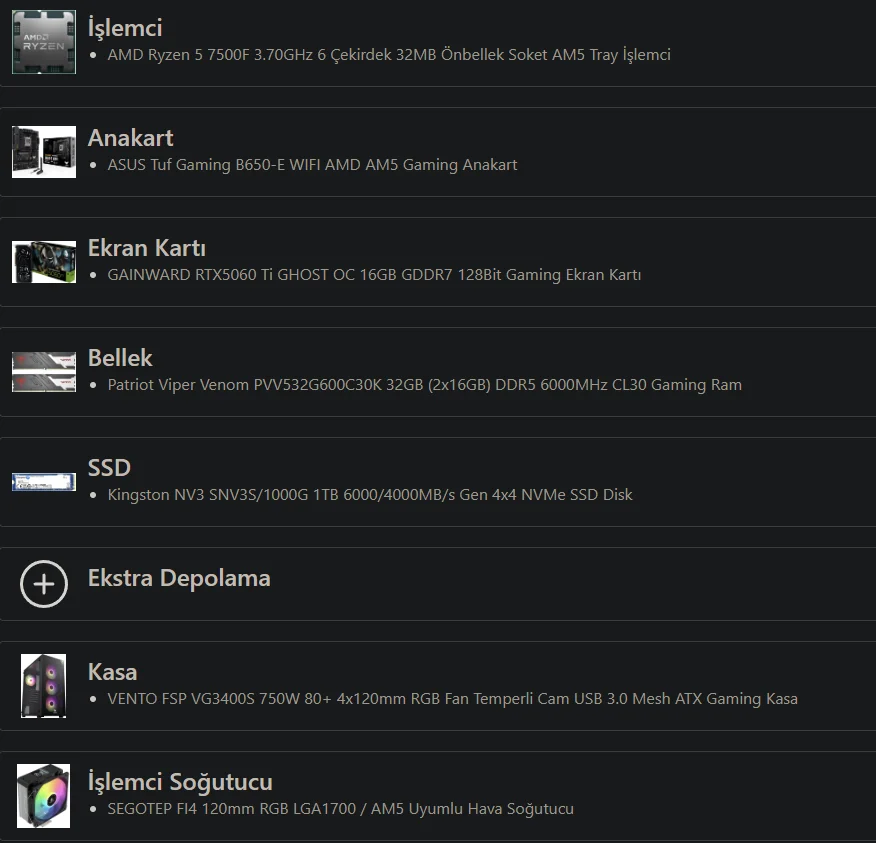Select the Gainward graphics card thumbnail

pos(44,261)
